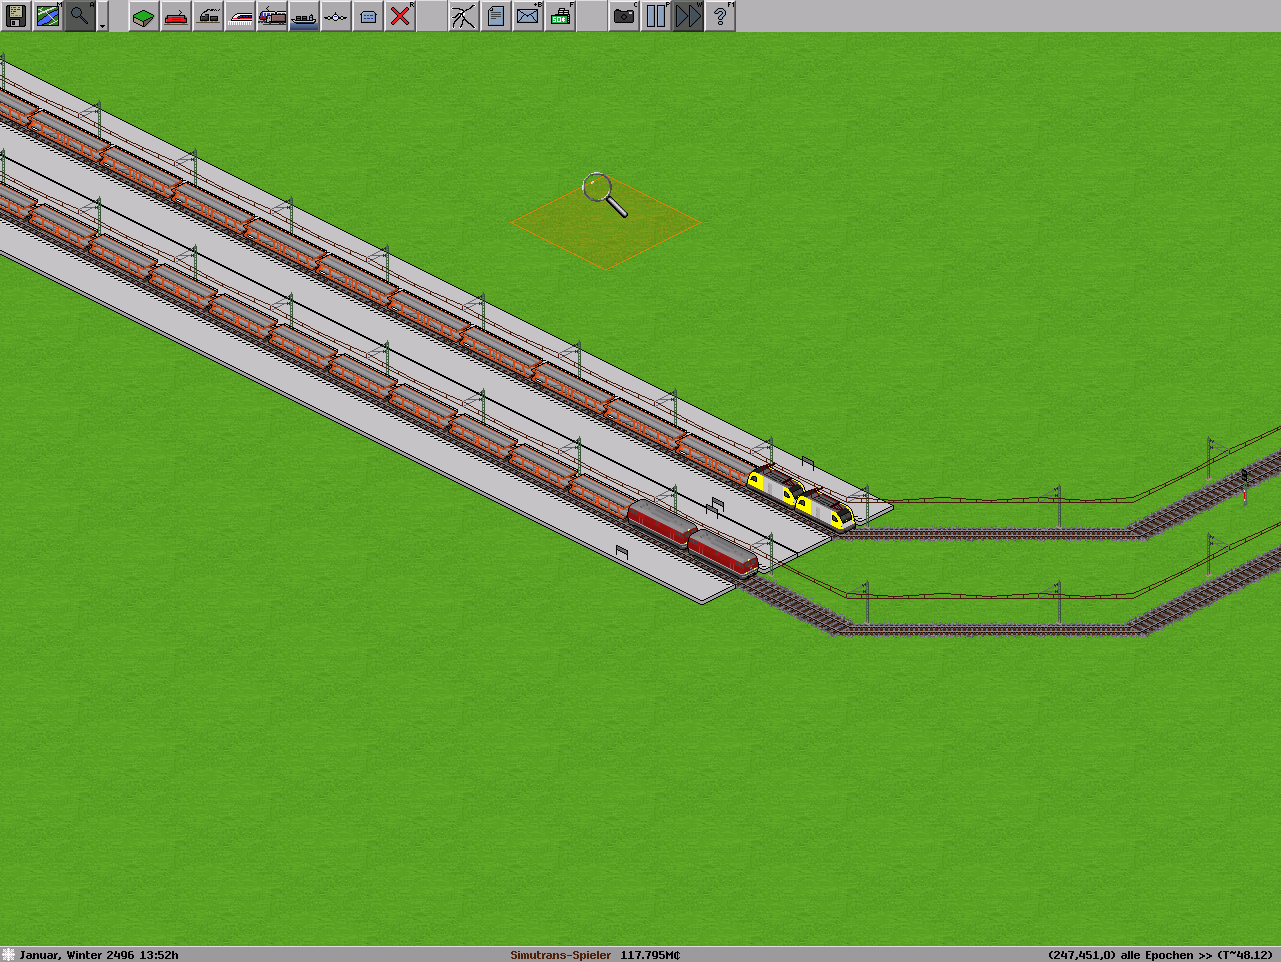Open the save/load game disk menu
This screenshot has width=1281, height=962.
tap(16, 16)
